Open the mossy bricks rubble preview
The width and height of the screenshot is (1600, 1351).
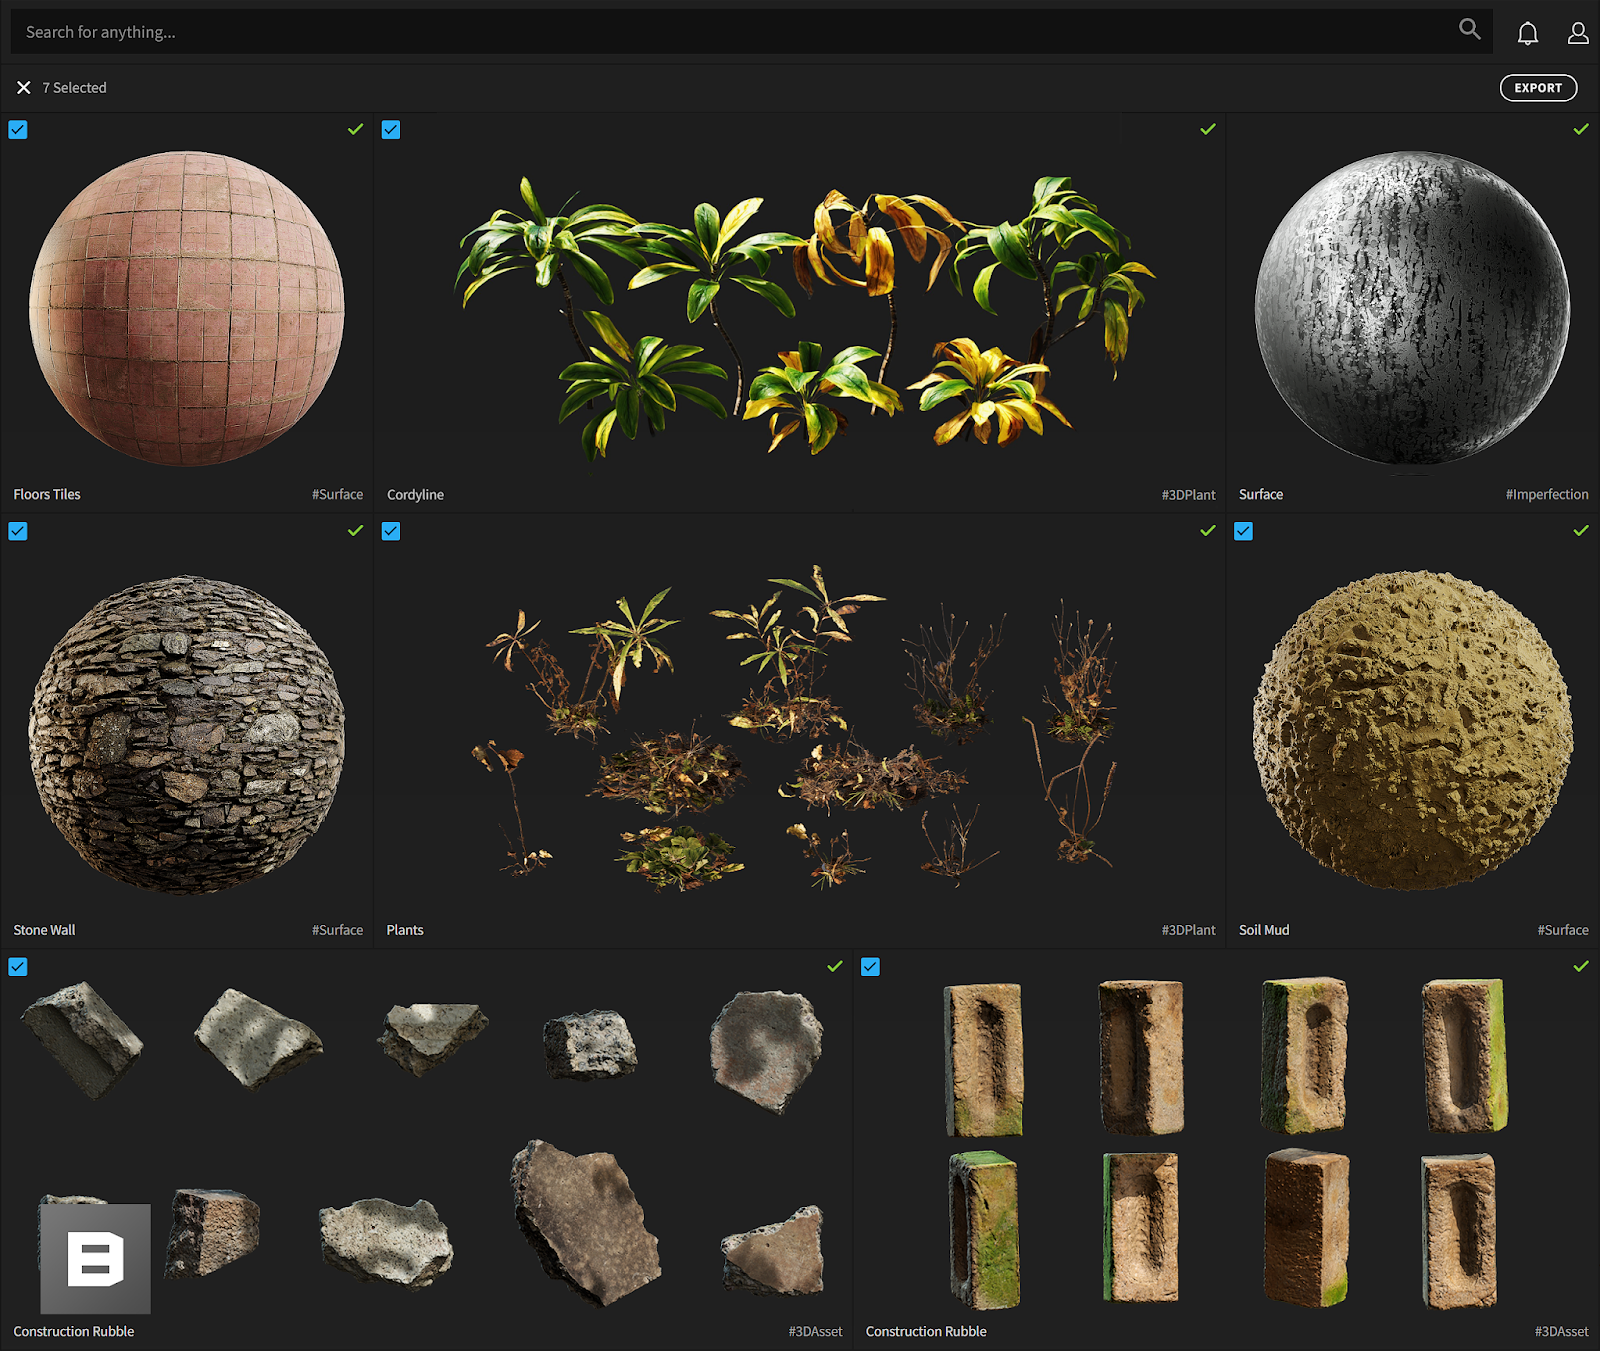1226,1143
